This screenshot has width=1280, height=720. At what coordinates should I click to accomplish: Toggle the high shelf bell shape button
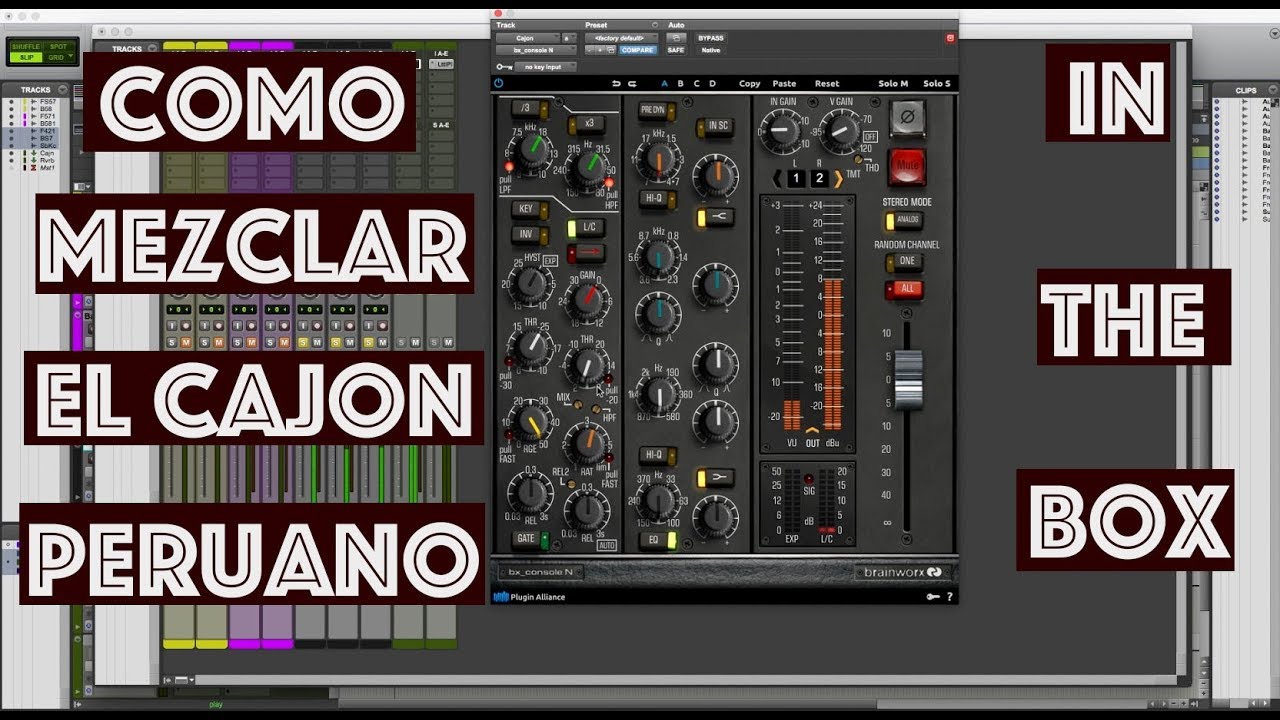point(715,216)
